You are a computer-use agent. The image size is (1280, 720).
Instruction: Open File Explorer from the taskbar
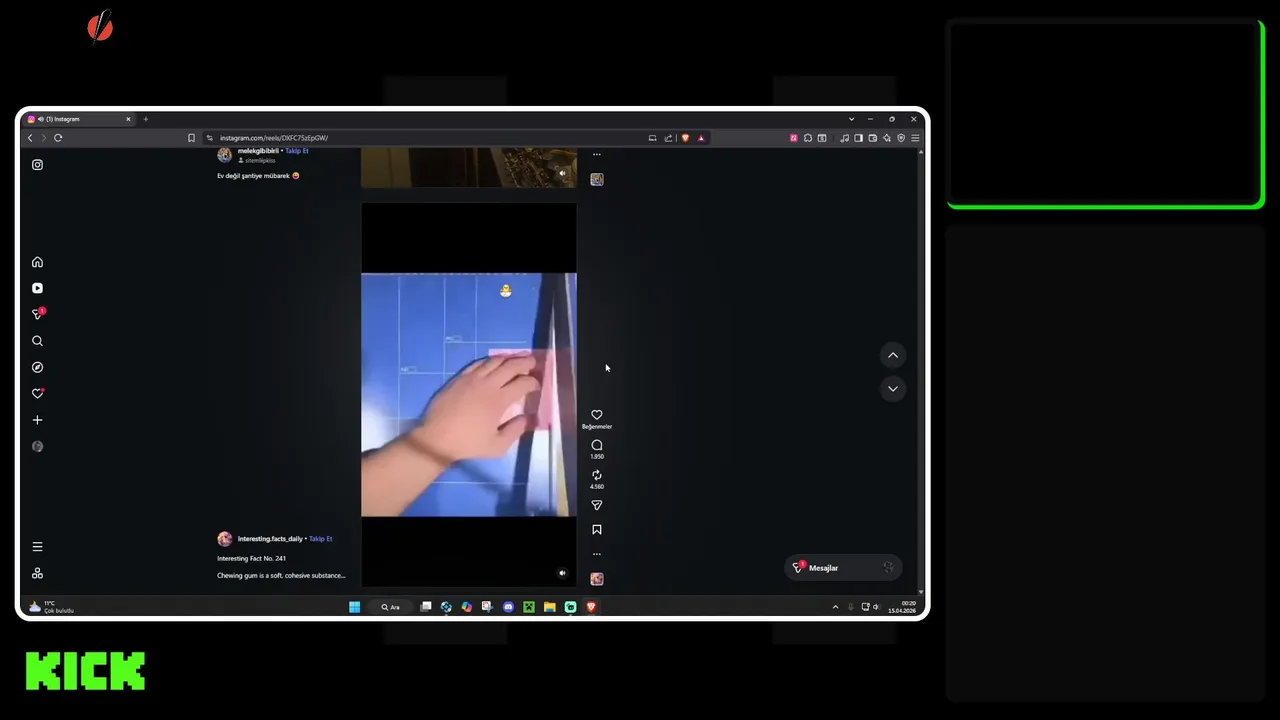coord(549,607)
